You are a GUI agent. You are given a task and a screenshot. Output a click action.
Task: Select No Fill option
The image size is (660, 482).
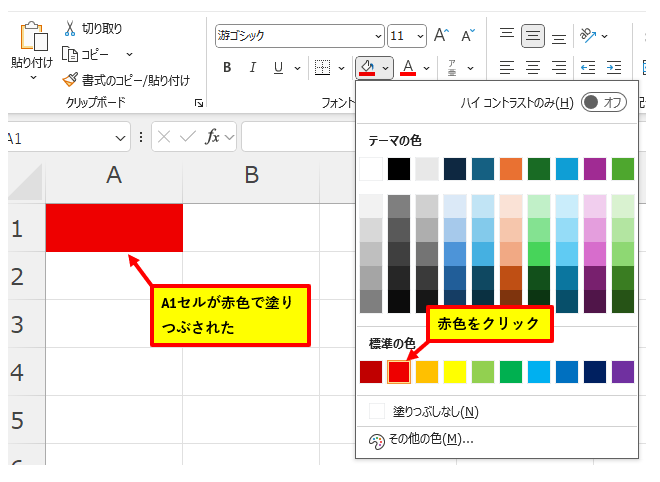497,411
